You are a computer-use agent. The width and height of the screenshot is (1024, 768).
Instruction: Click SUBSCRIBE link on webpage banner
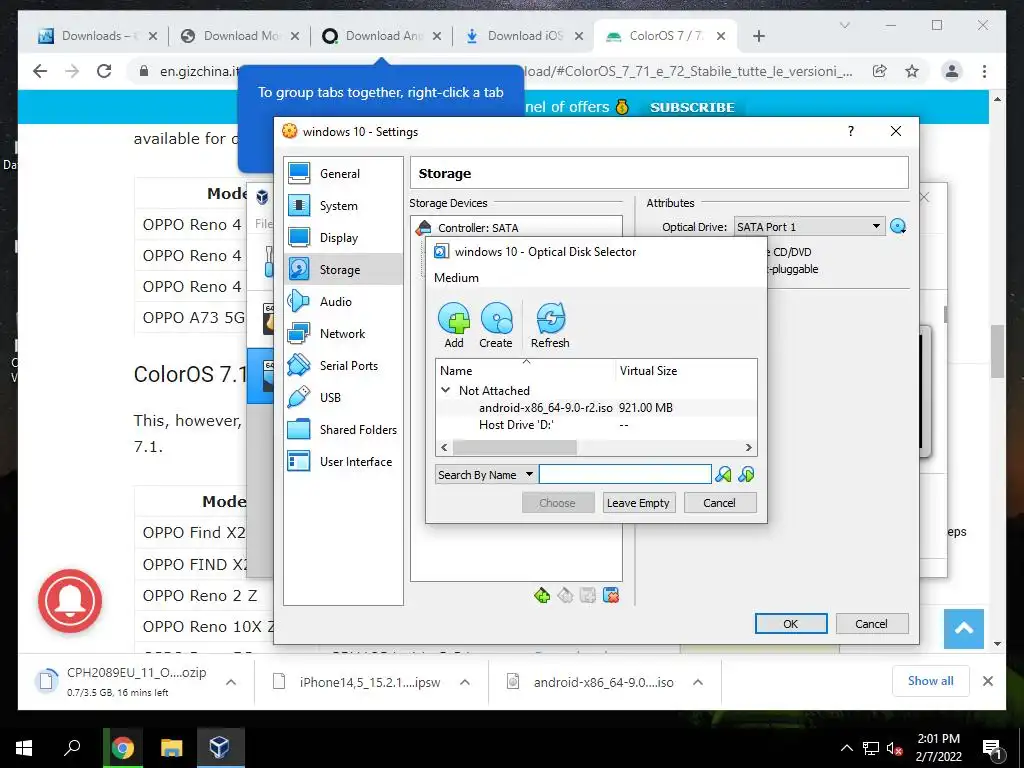point(692,107)
